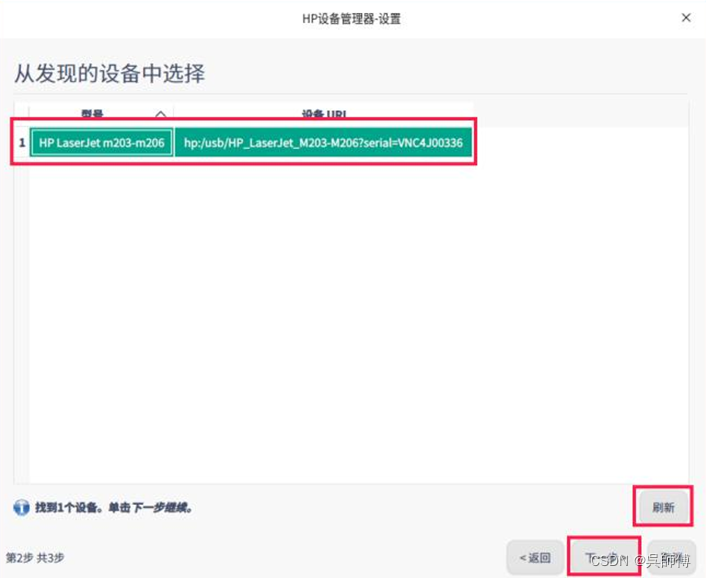The width and height of the screenshot is (706, 578).
Task: Proceed with the 下一步 button
Action: click(x=603, y=558)
